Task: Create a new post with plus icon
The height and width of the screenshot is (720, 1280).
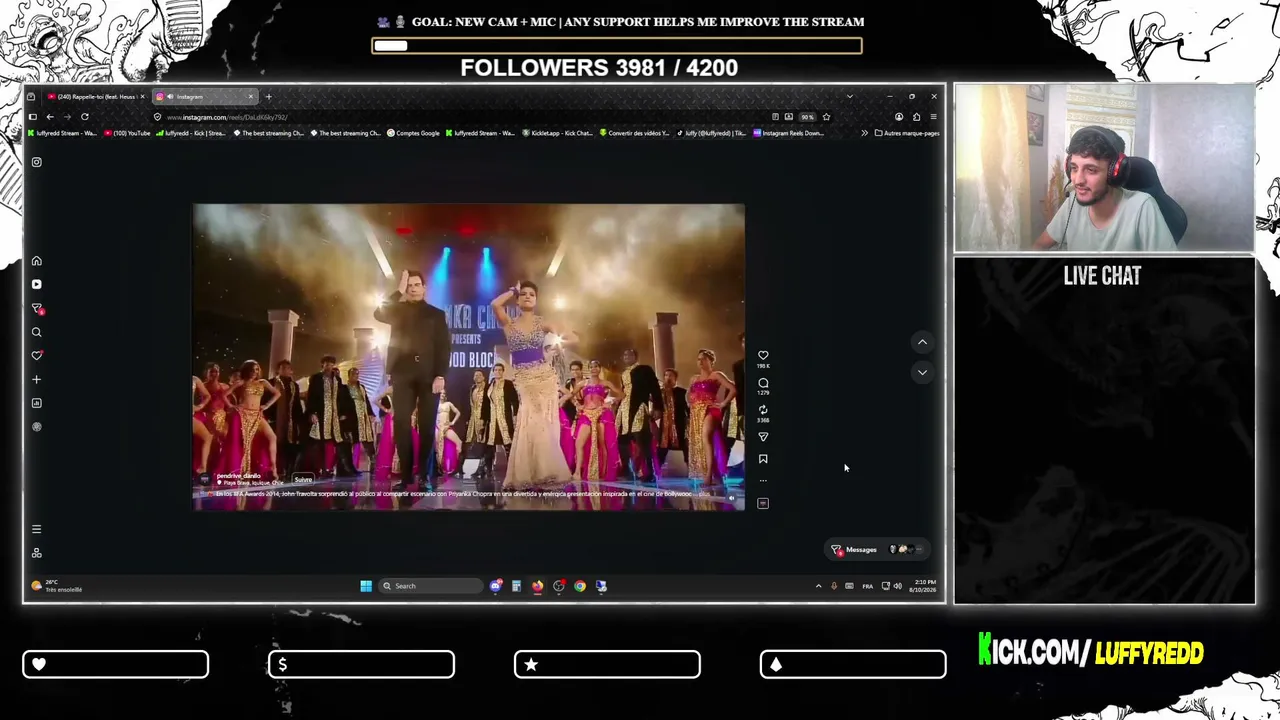Action: click(36, 379)
